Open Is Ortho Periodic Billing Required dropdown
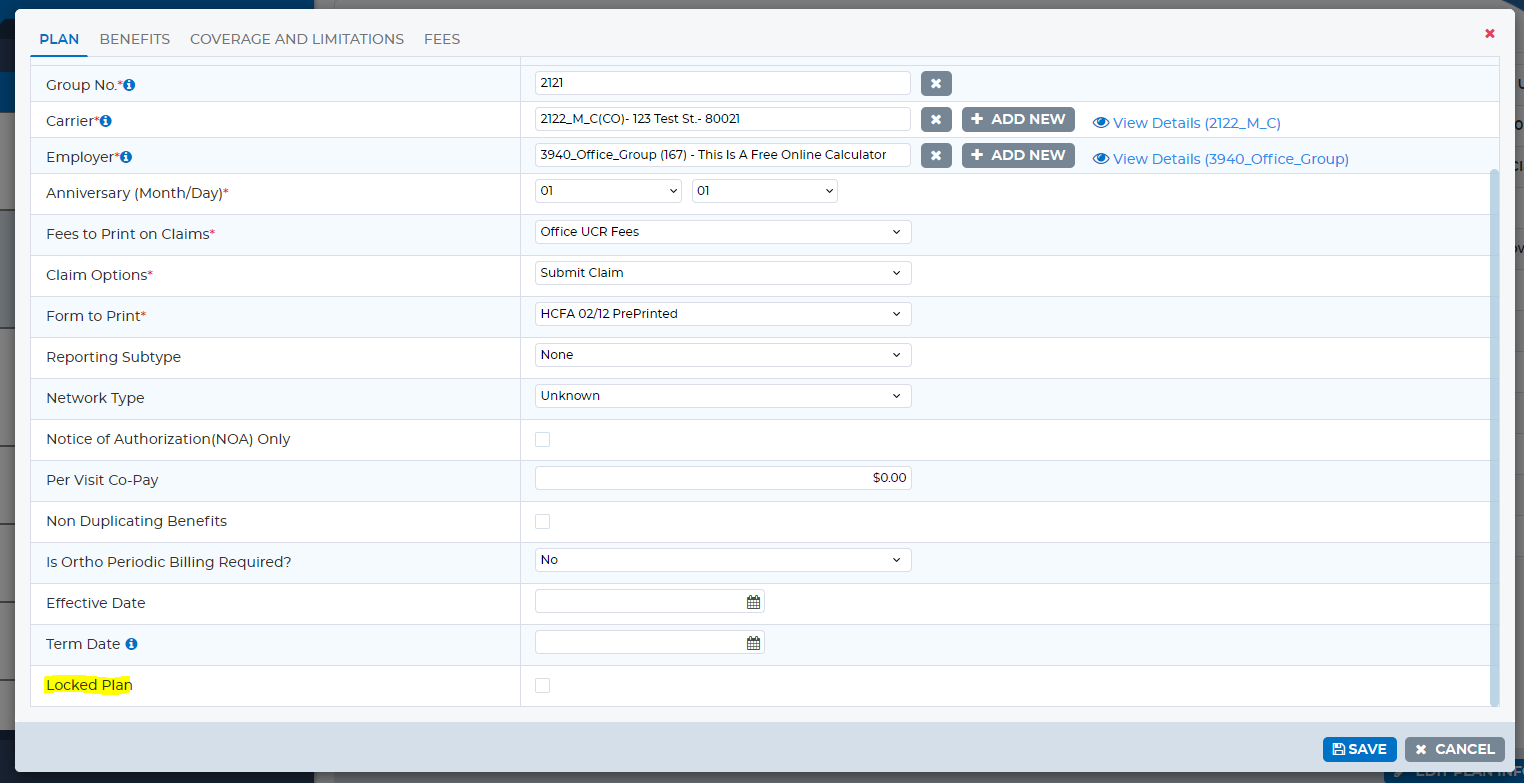The width and height of the screenshot is (1524, 783). [723, 560]
